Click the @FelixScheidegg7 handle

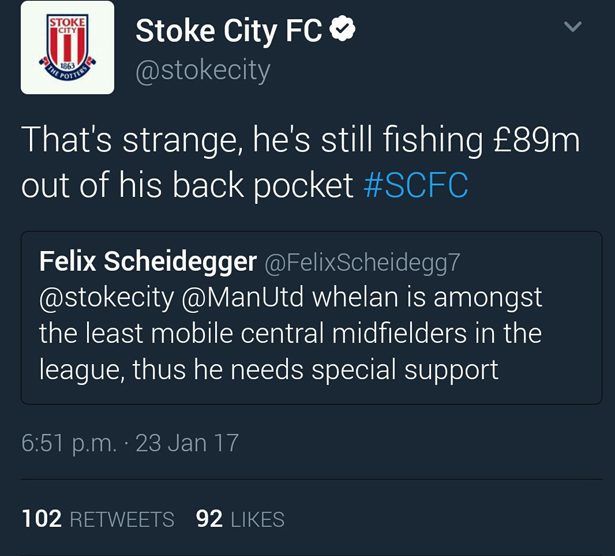[363, 261]
